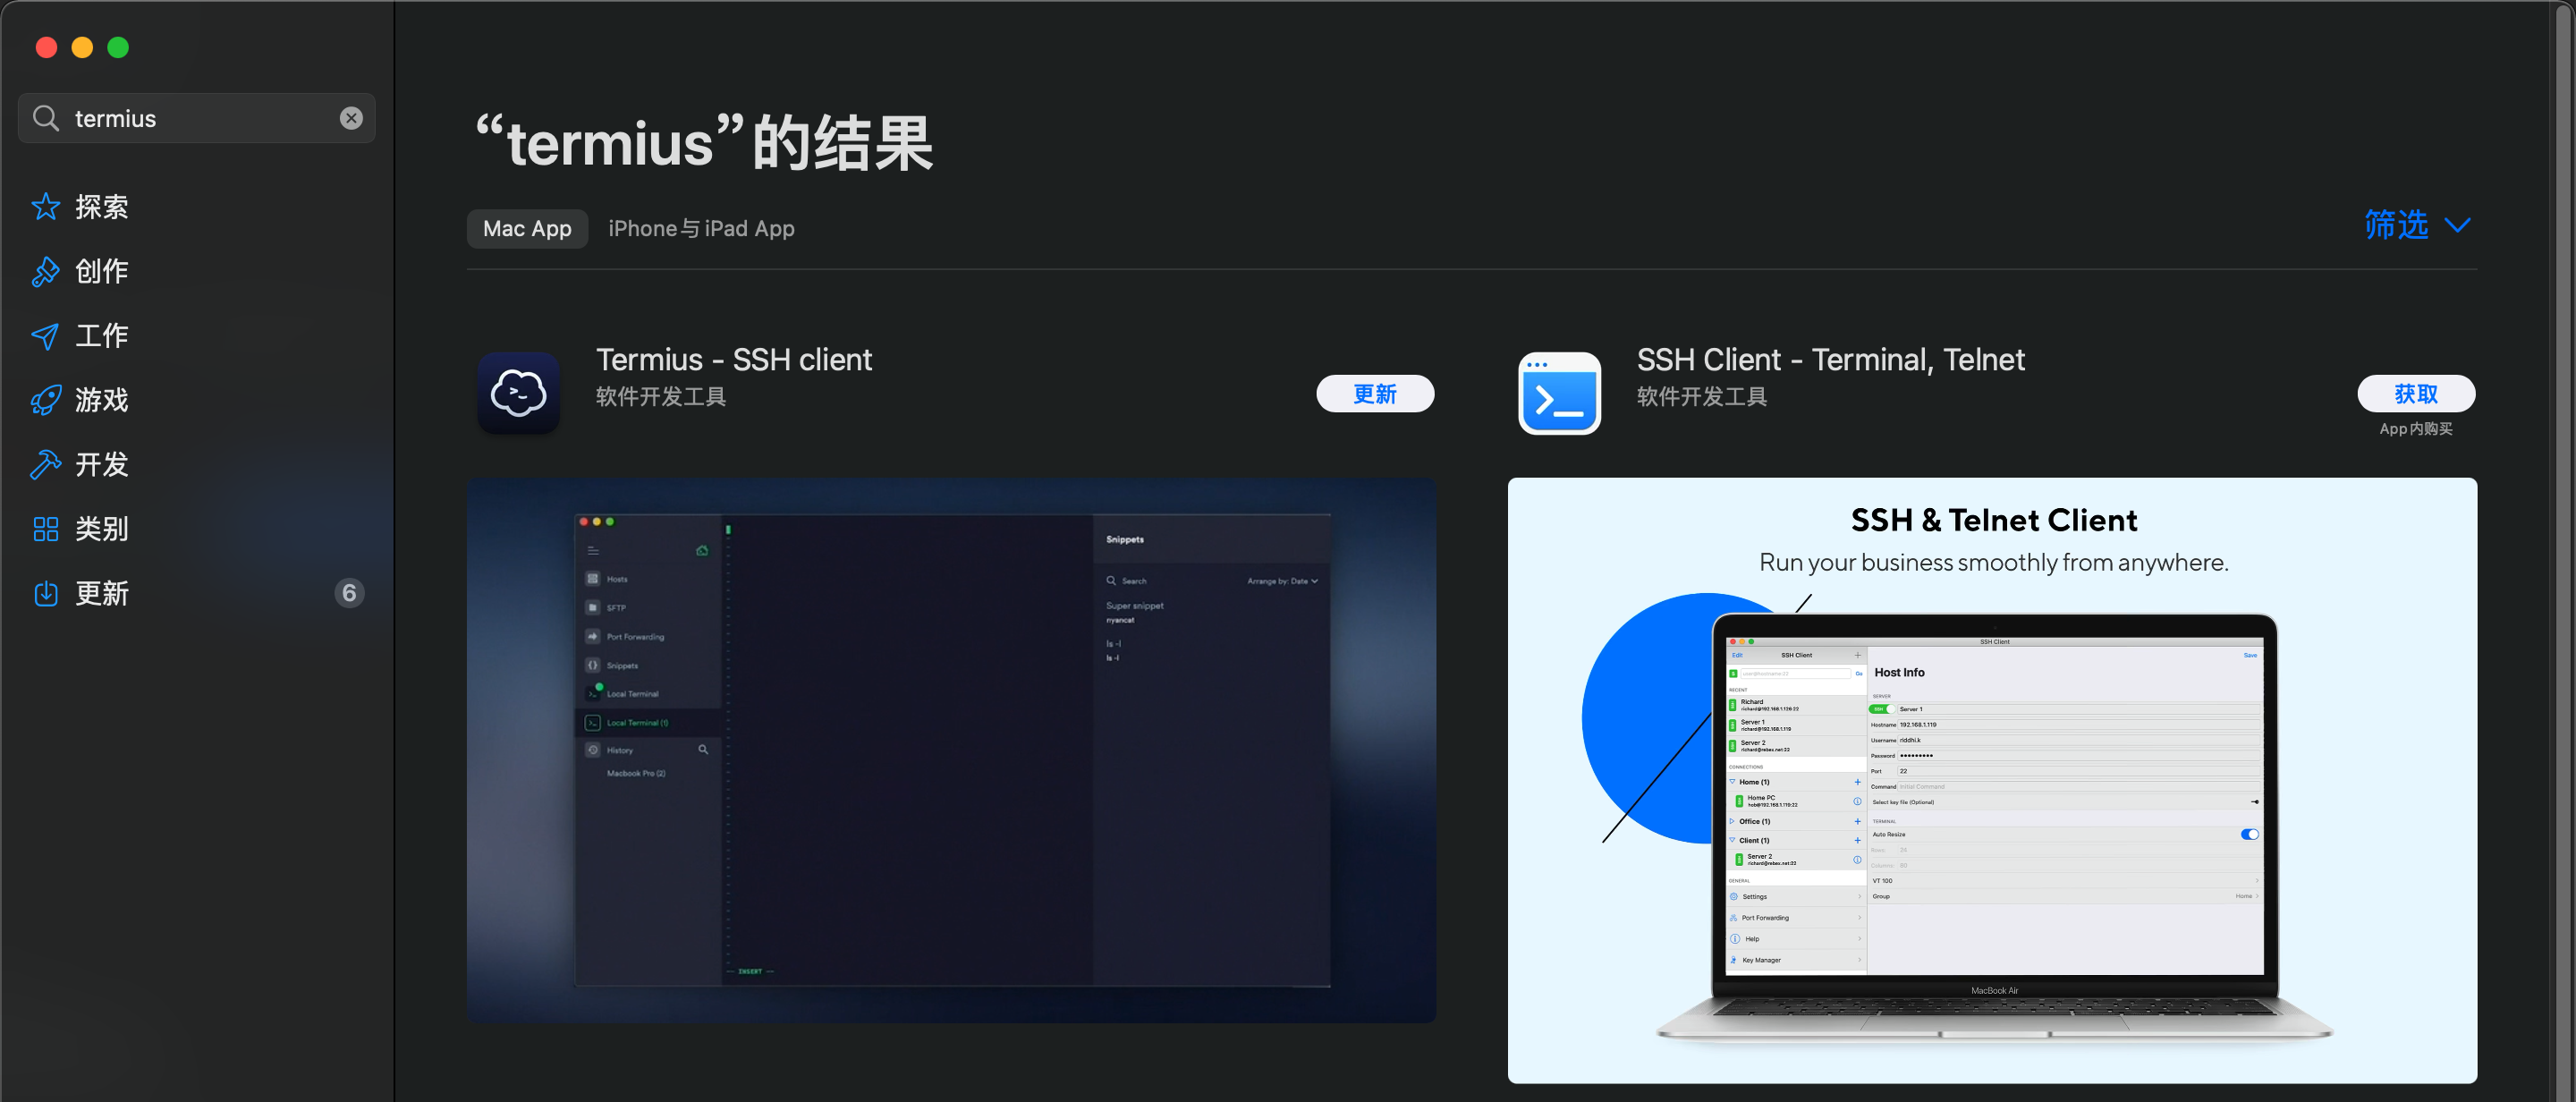
Task: Click 软件开发工具 category under Termius
Action: [661, 397]
